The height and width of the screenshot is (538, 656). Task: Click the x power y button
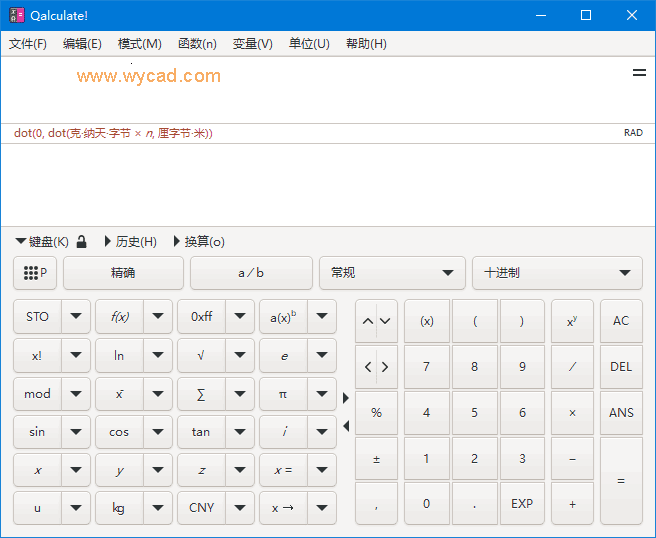click(572, 321)
